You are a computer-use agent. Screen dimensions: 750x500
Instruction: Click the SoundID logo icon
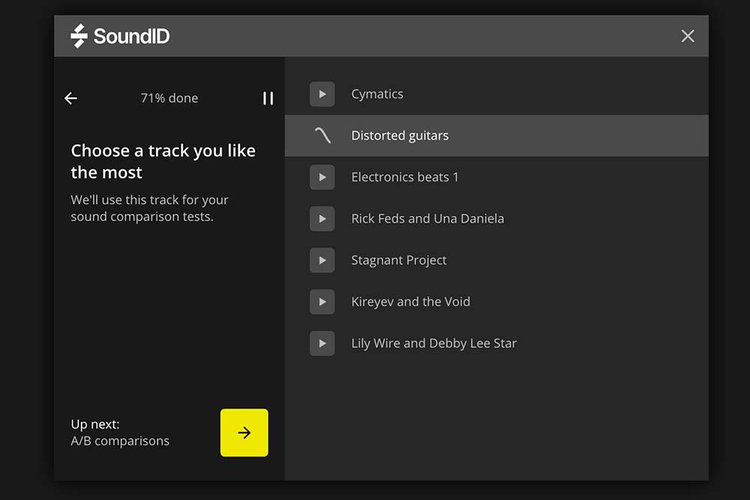point(80,36)
